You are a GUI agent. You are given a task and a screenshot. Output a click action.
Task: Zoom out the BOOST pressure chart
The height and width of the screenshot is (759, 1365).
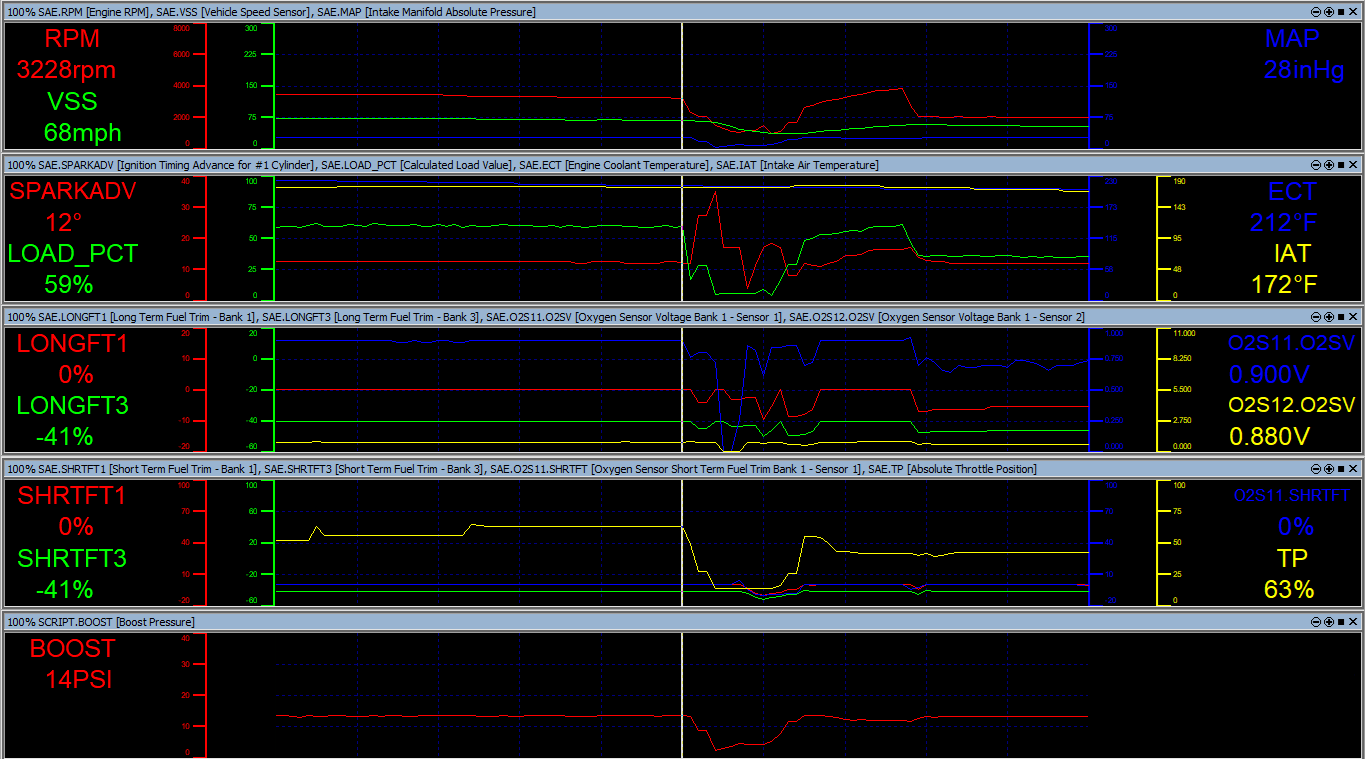[1317, 622]
